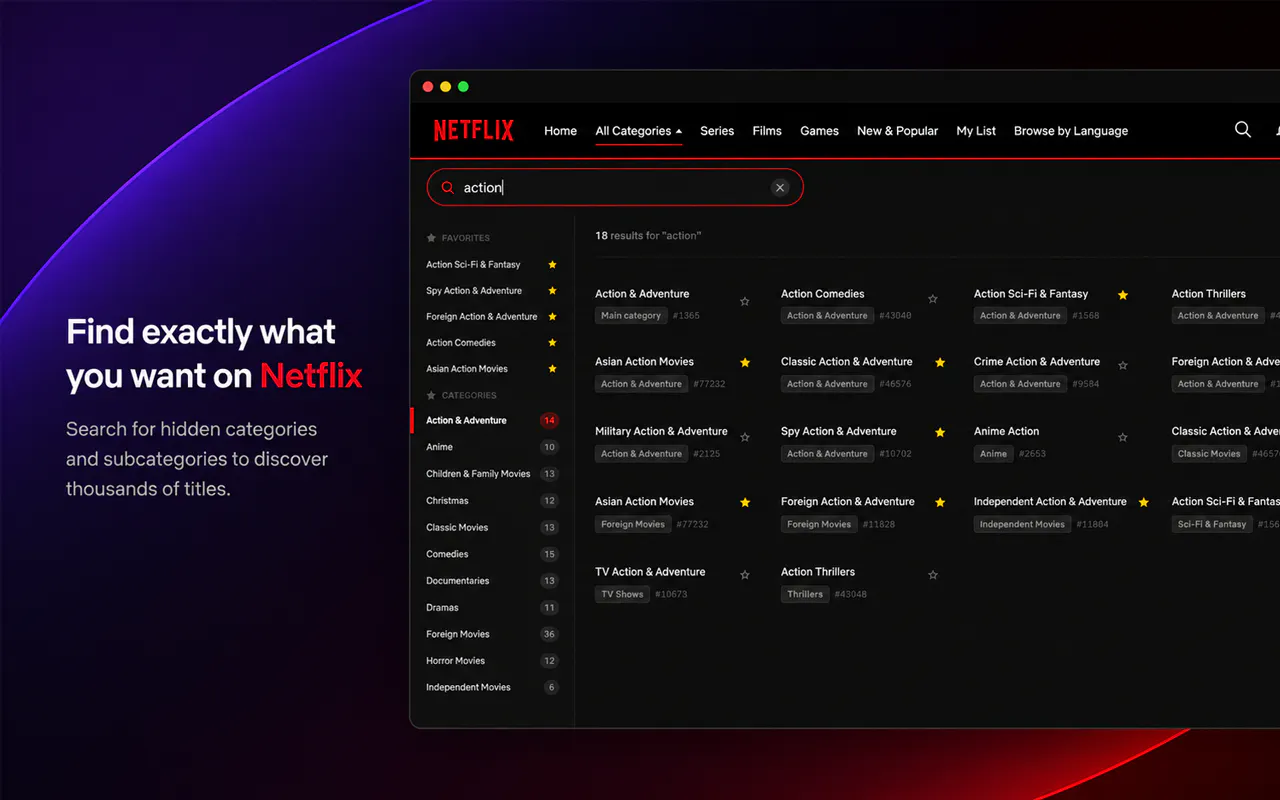This screenshot has width=1280, height=800.
Task: Unfavorite Asian Action Movies in sidebar favorites
Action: [x=552, y=369]
